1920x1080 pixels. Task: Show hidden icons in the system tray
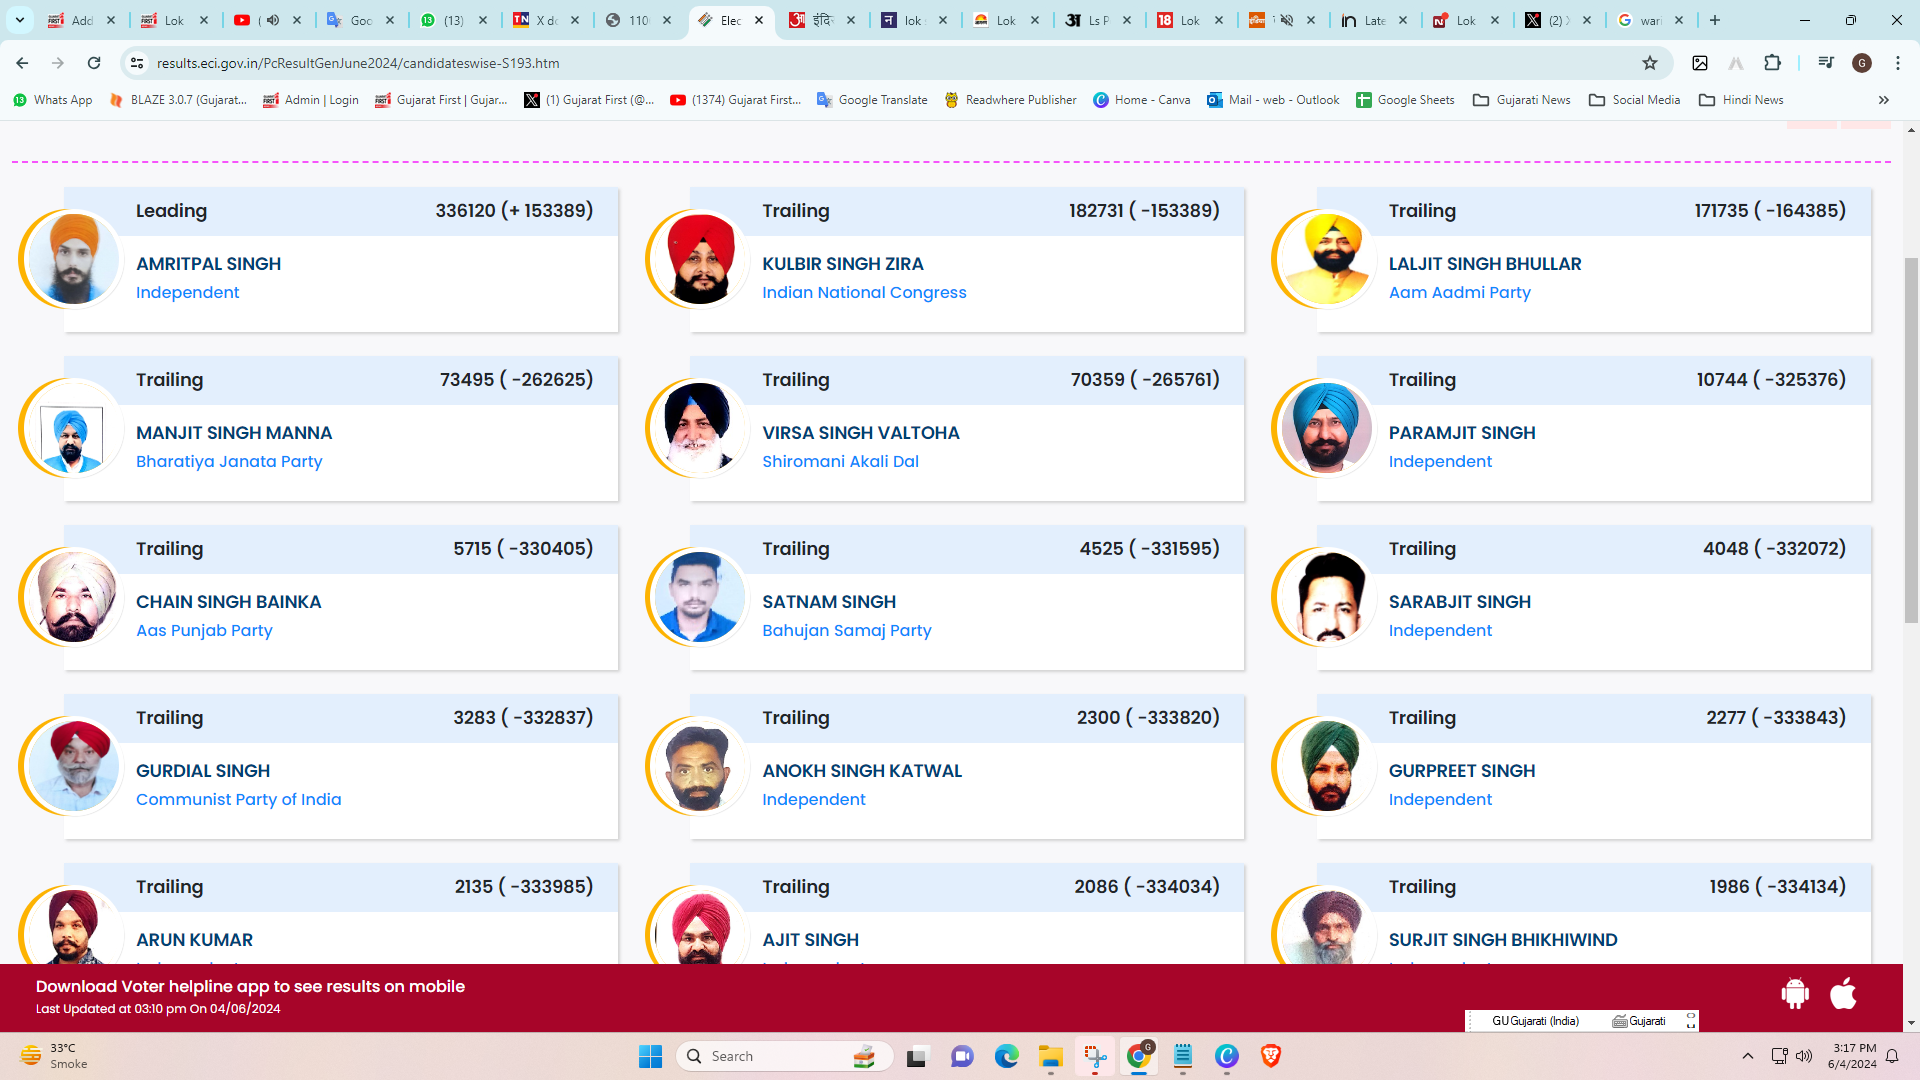pos(1748,1056)
